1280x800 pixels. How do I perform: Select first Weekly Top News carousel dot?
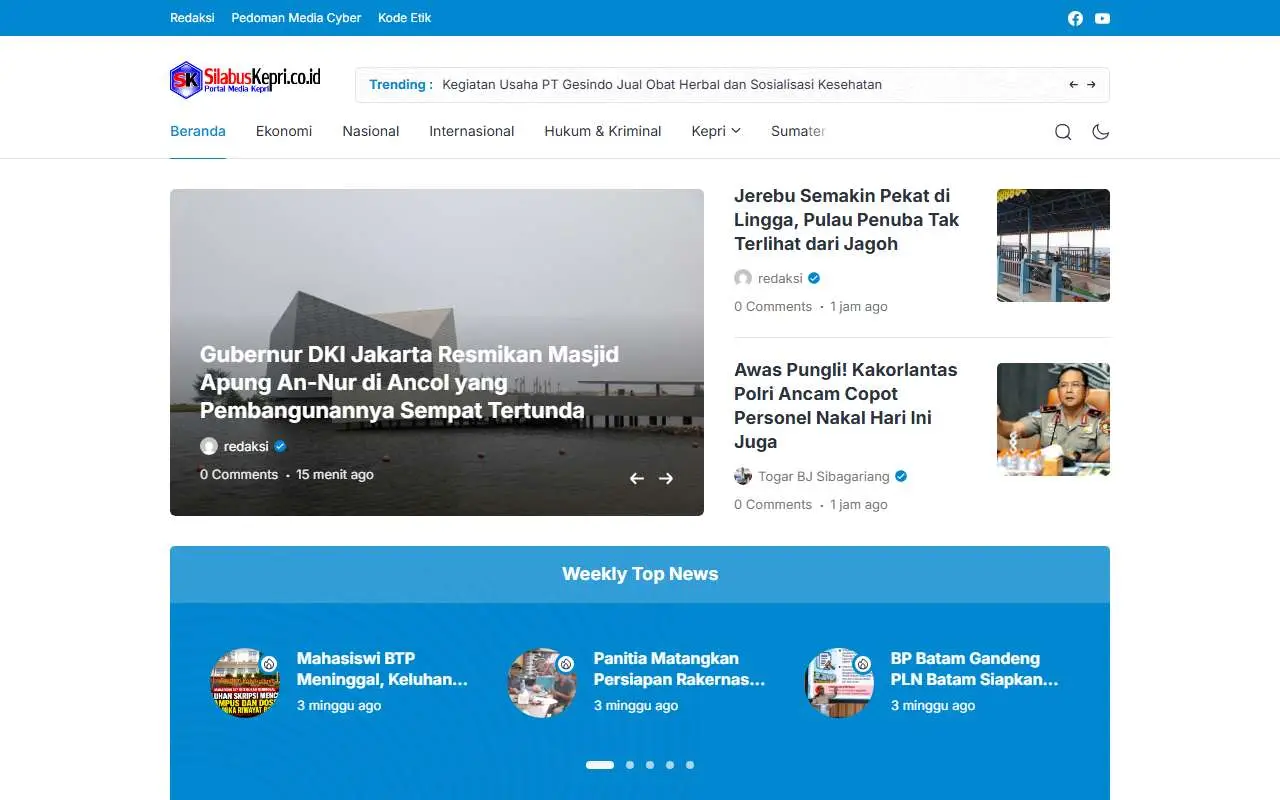[600, 765]
